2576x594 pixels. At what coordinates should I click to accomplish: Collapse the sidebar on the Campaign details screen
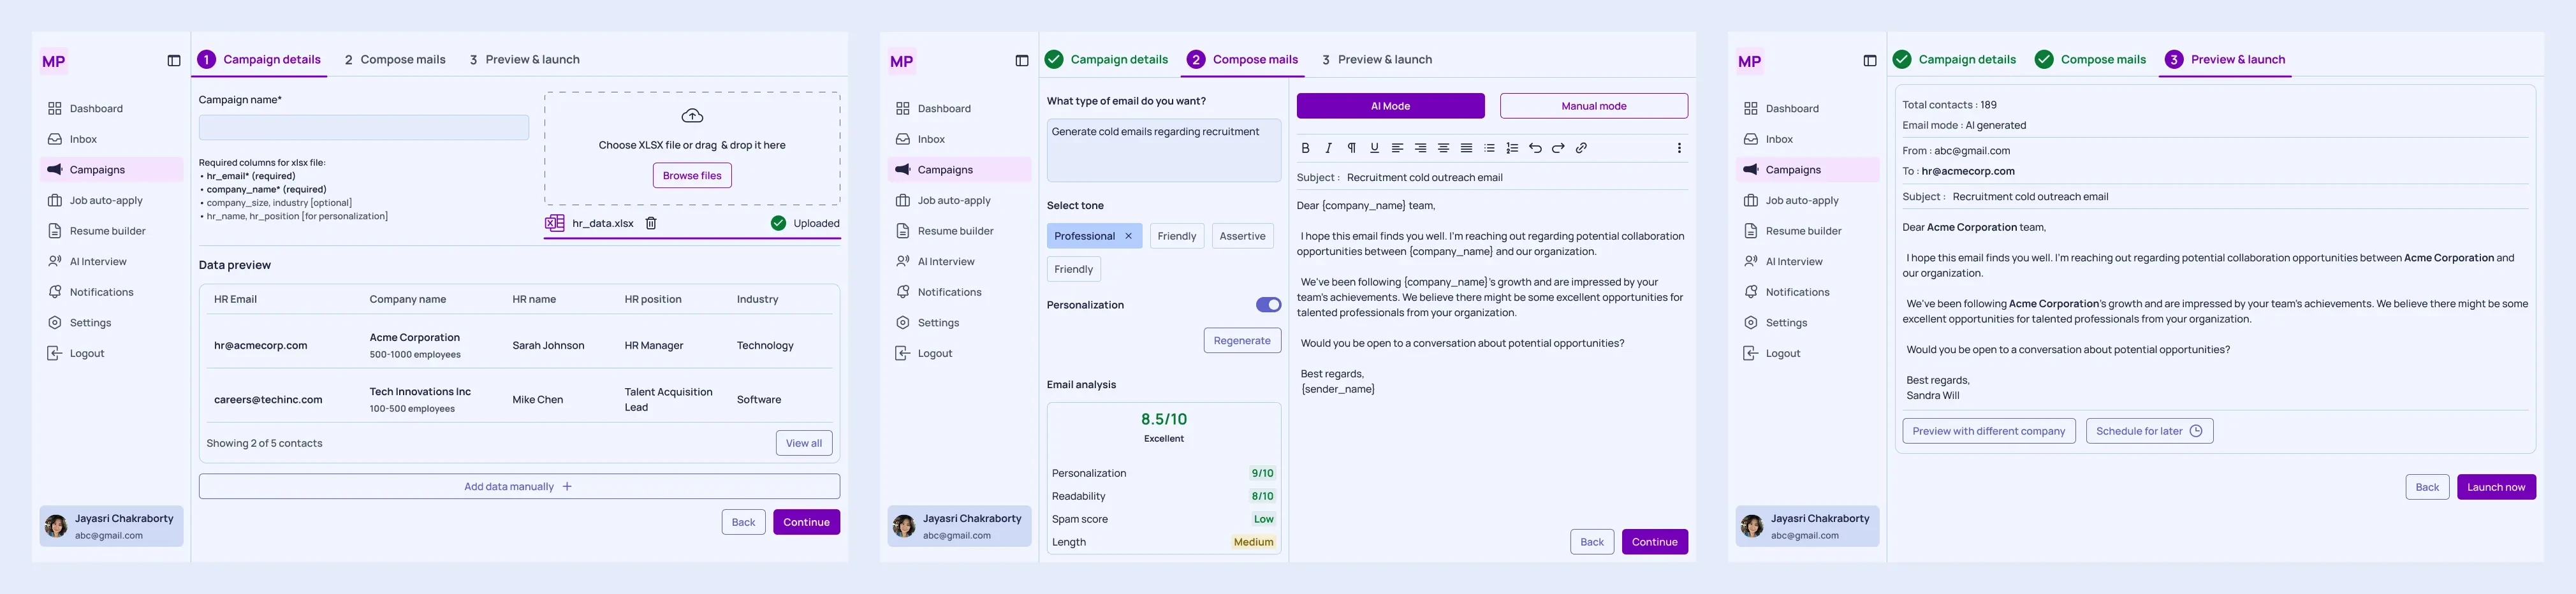click(174, 61)
